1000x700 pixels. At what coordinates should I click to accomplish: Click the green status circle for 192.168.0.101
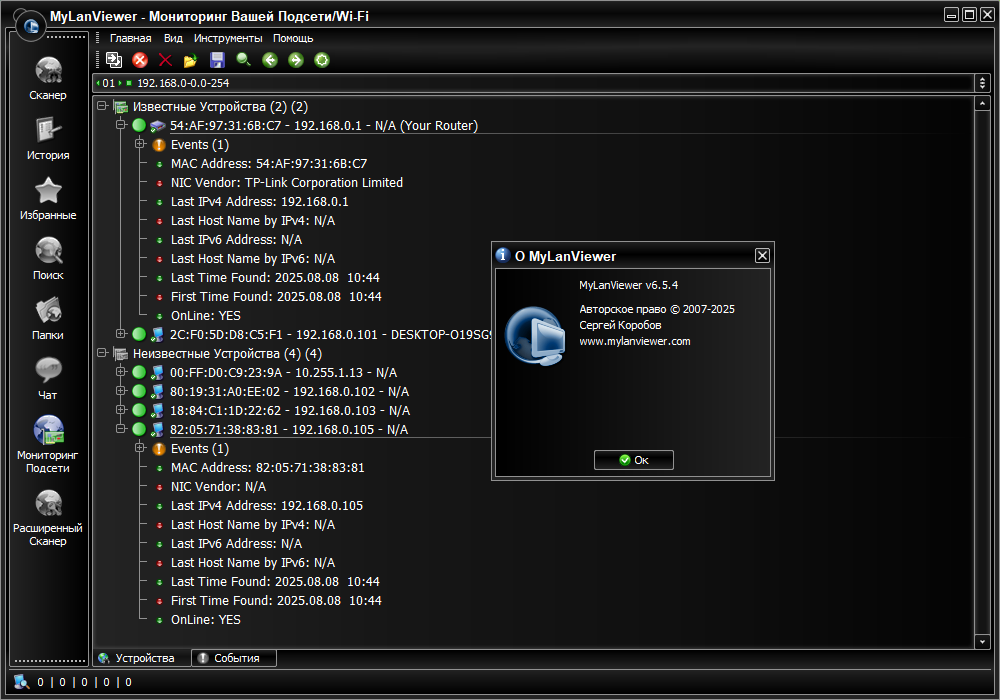(x=139, y=334)
